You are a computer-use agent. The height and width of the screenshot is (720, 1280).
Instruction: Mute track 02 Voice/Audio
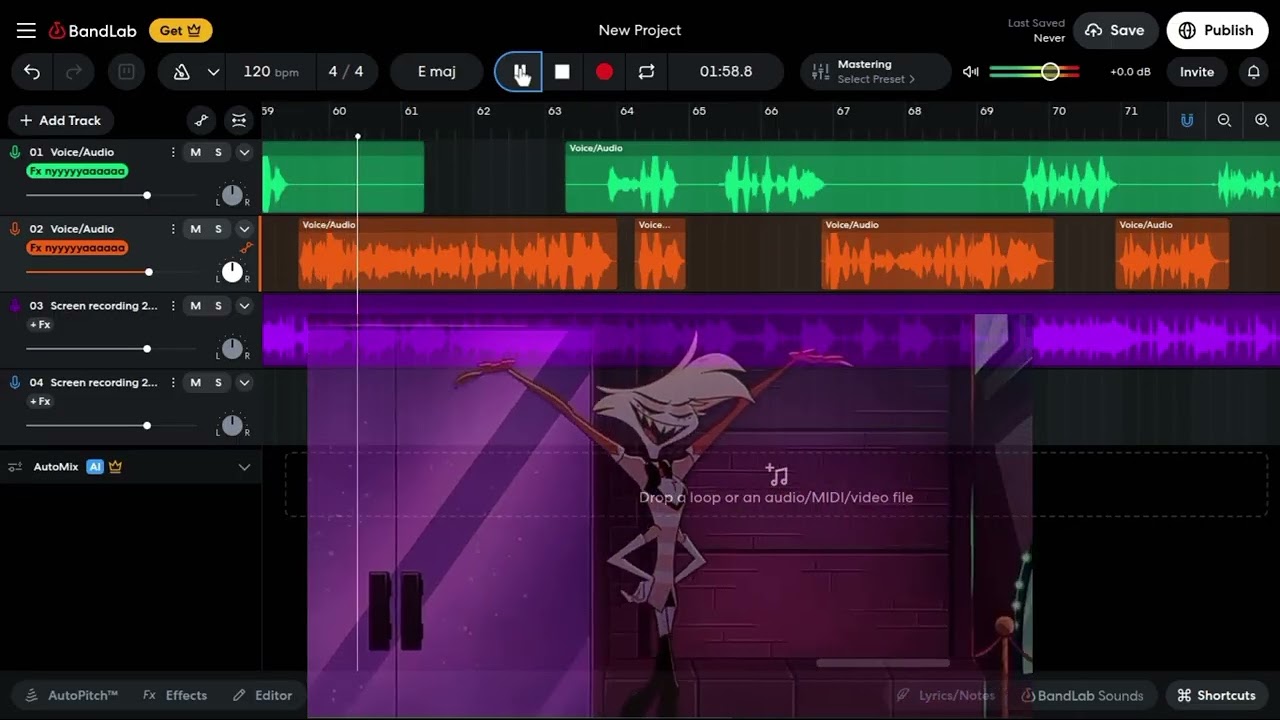click(195, 229)
